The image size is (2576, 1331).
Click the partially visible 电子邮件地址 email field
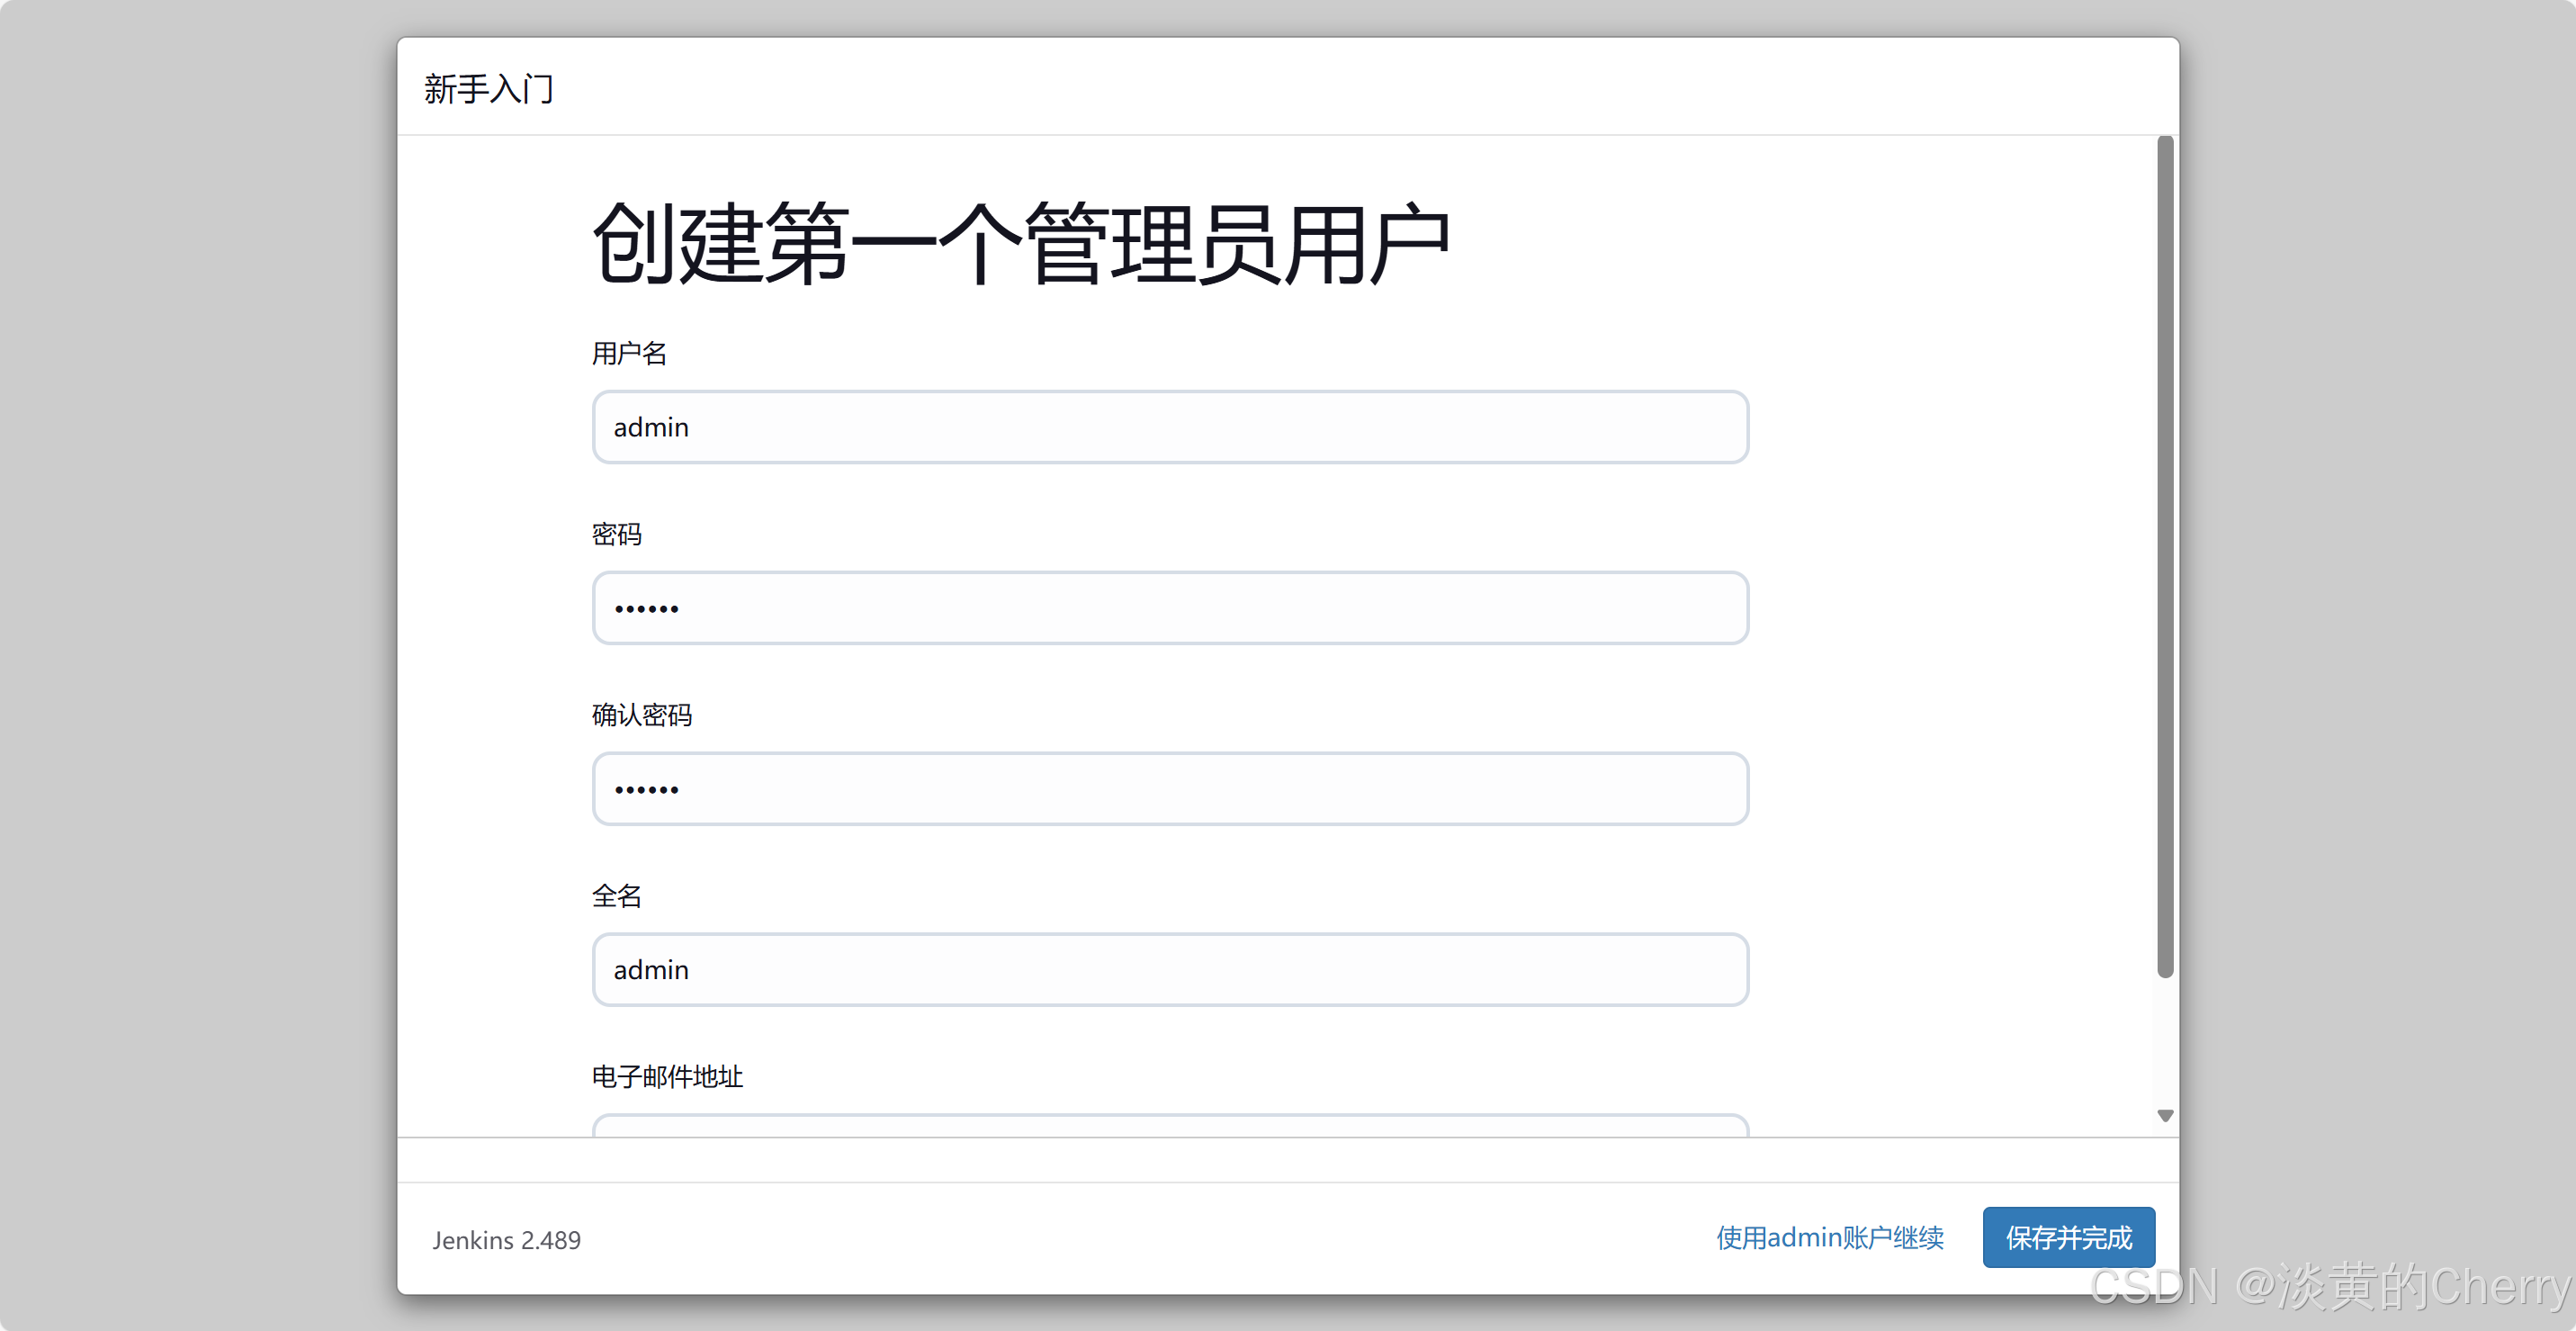tap(1169, 1126)
